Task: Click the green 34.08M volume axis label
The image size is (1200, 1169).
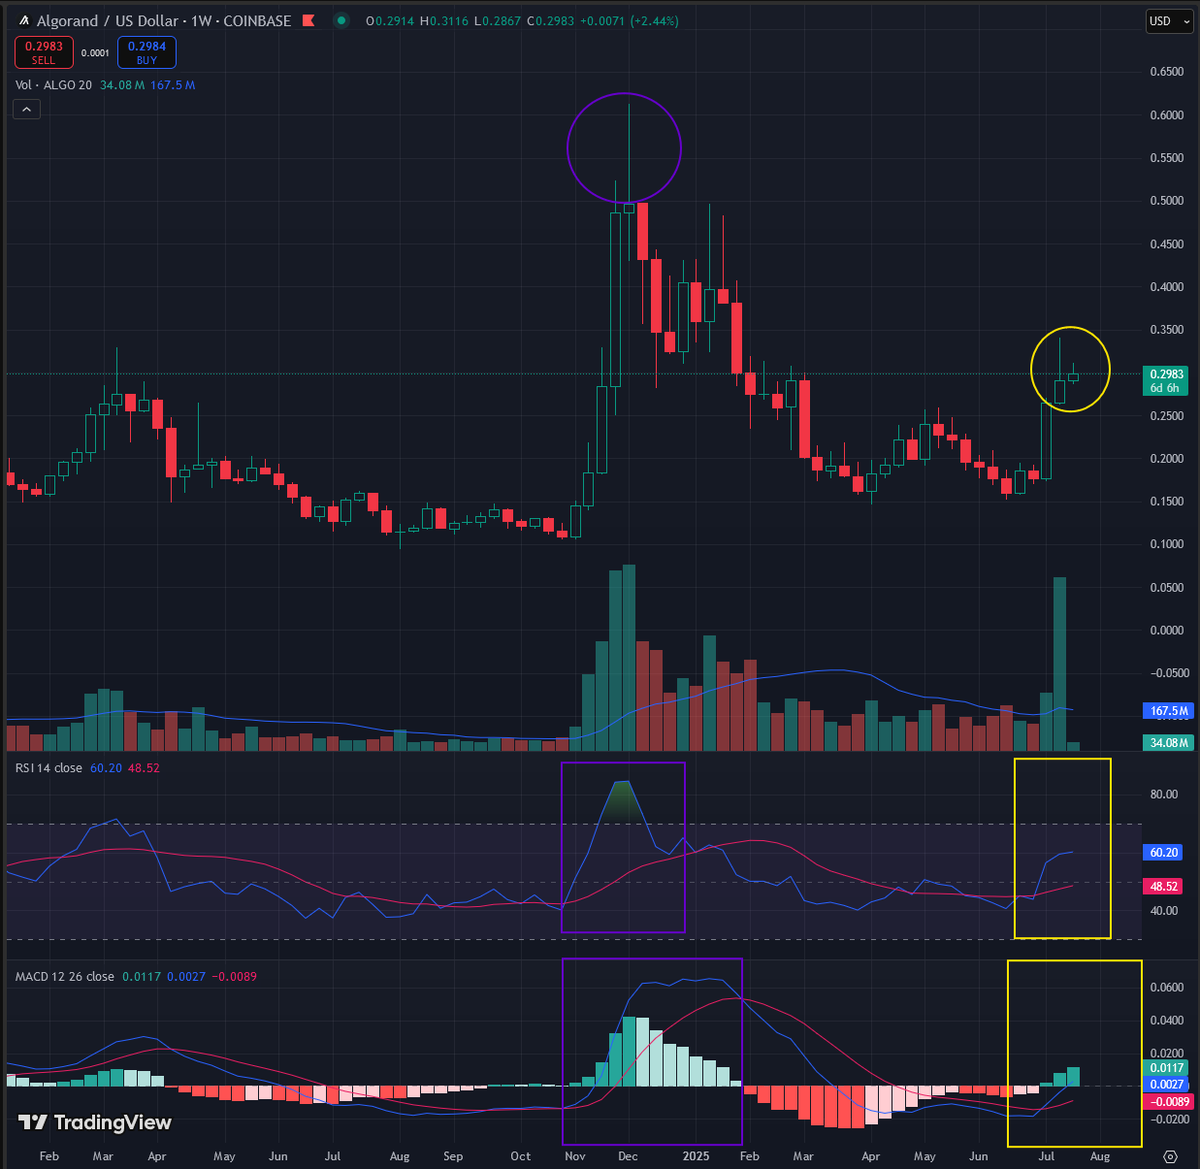Action: [x=1168, y=743]
